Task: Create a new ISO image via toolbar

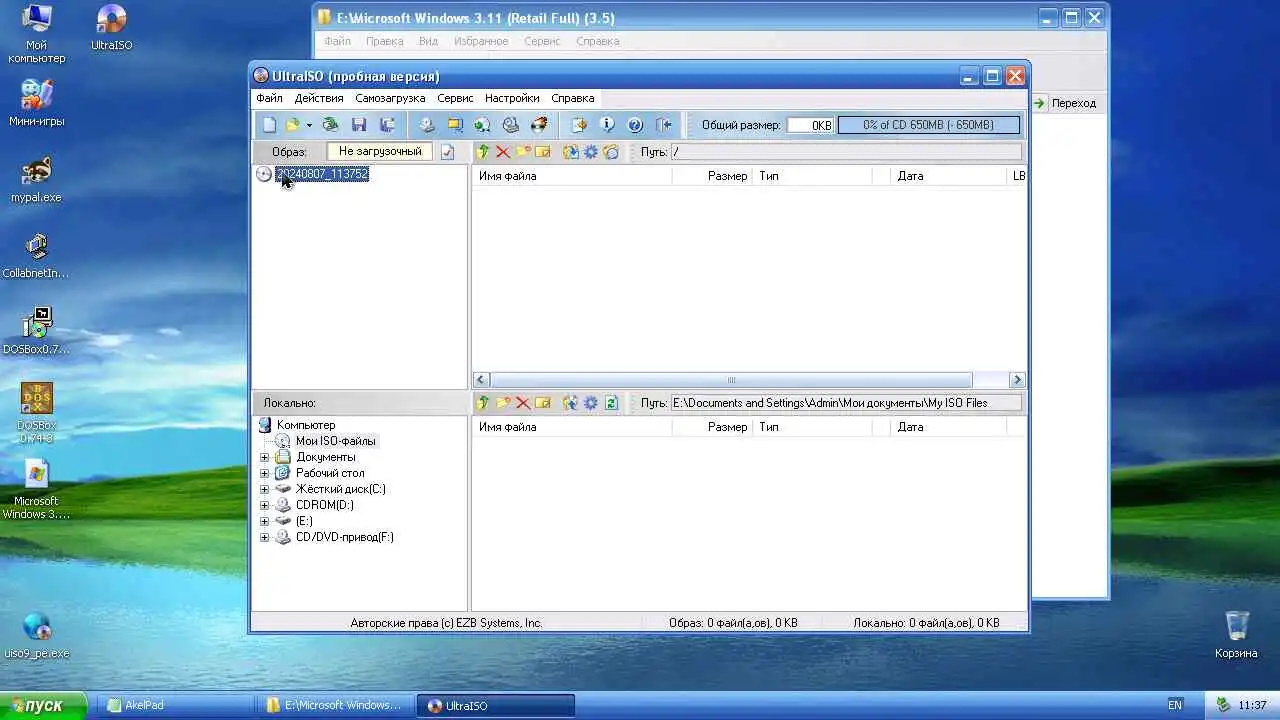Action: (269, 125)
